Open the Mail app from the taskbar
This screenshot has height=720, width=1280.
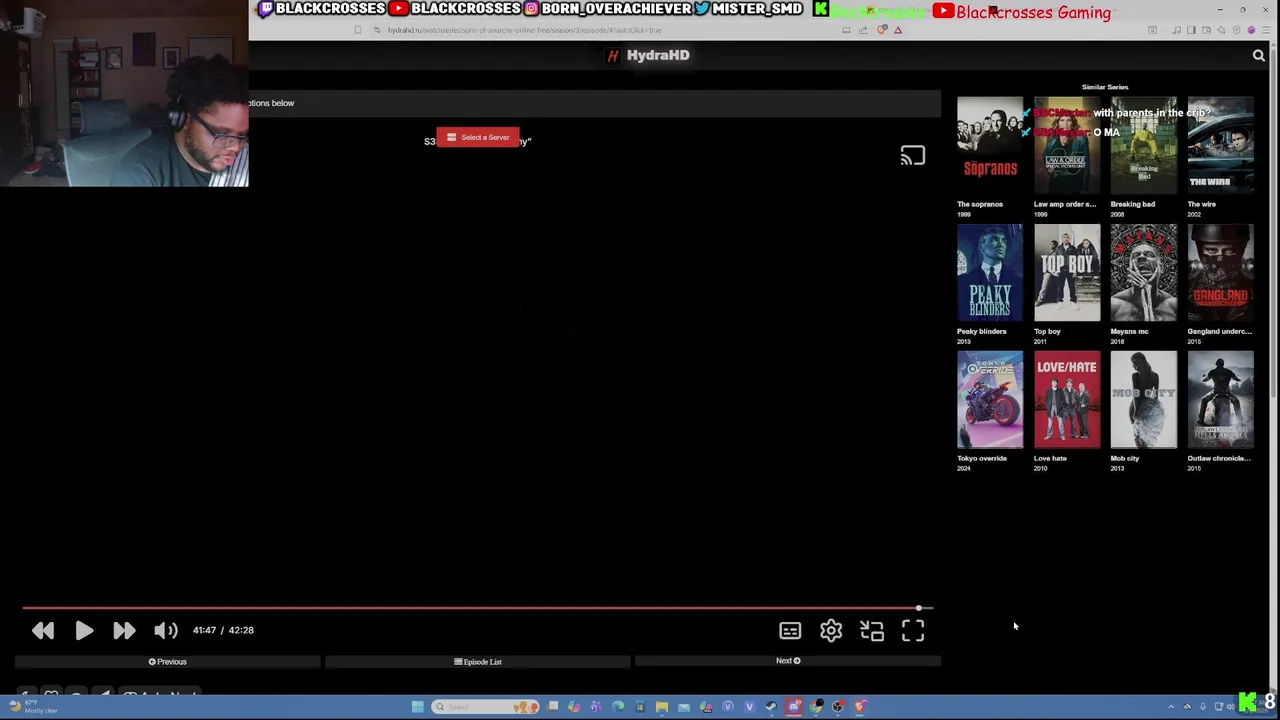684,707
